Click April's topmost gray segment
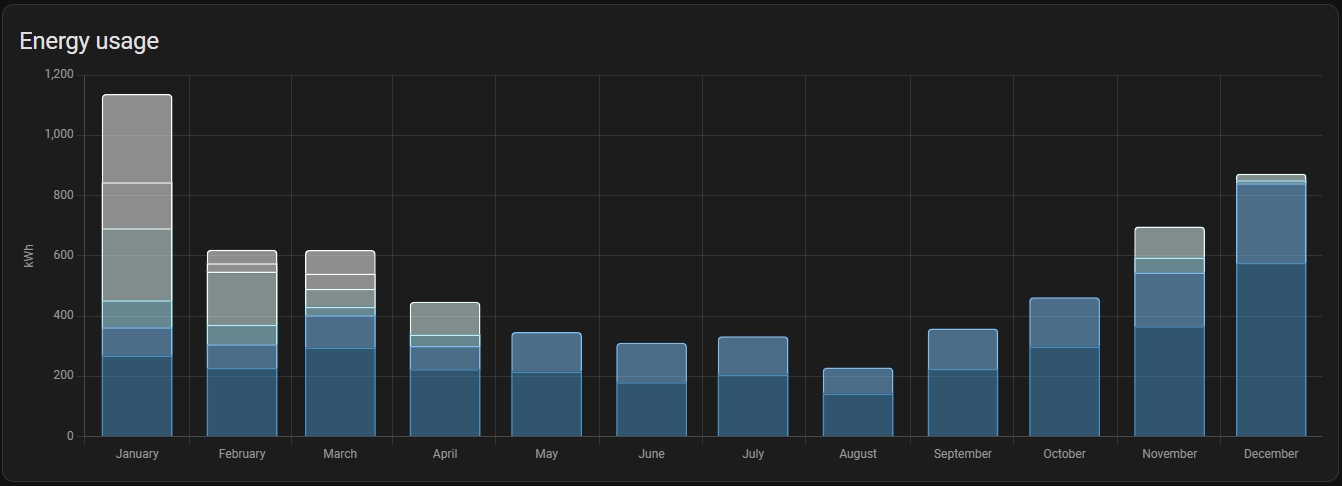The image size is (1342, 486). [x=445, y=318]
